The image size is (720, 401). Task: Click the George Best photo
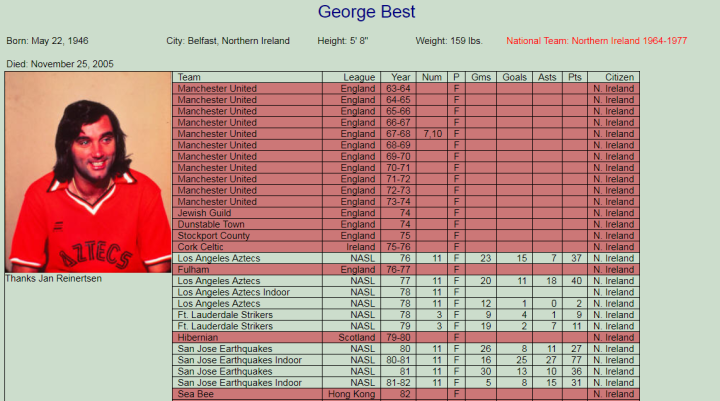[88, 172]
